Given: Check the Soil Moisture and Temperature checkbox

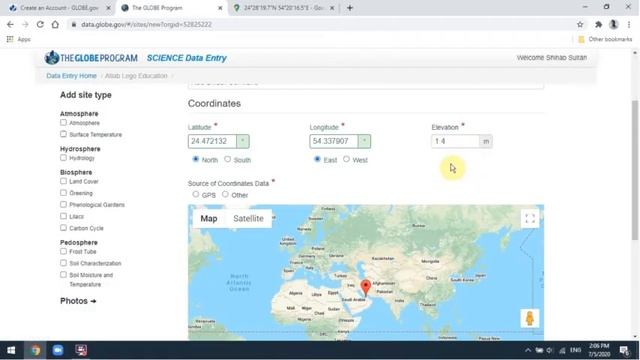Looking at the screenshot, I should pyautogui.click(x=63, y=275).
